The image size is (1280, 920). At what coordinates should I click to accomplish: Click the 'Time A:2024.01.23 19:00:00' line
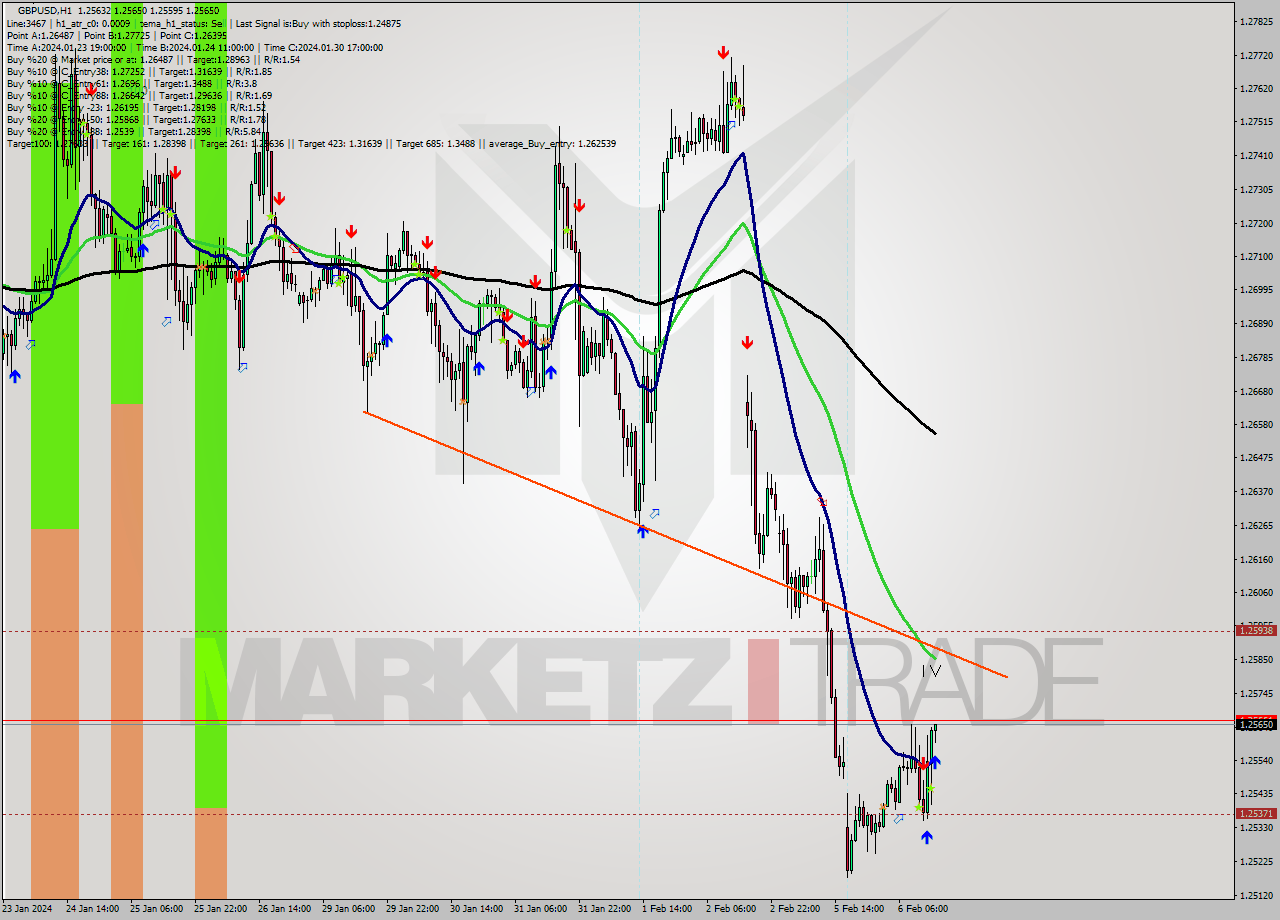[x=66, y=47]
